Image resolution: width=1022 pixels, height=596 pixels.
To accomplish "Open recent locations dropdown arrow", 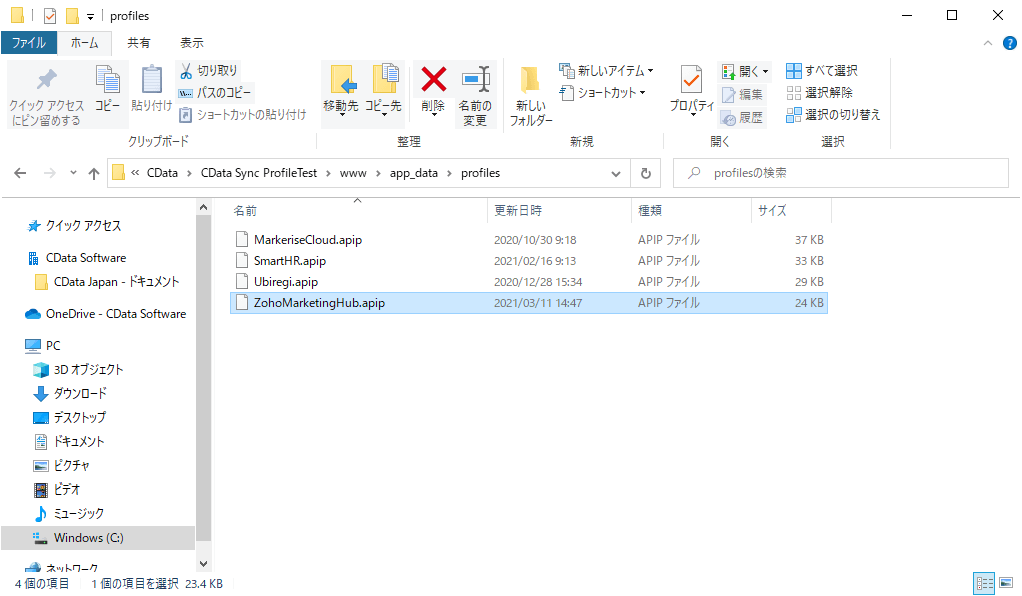I will tap(73, 173).
